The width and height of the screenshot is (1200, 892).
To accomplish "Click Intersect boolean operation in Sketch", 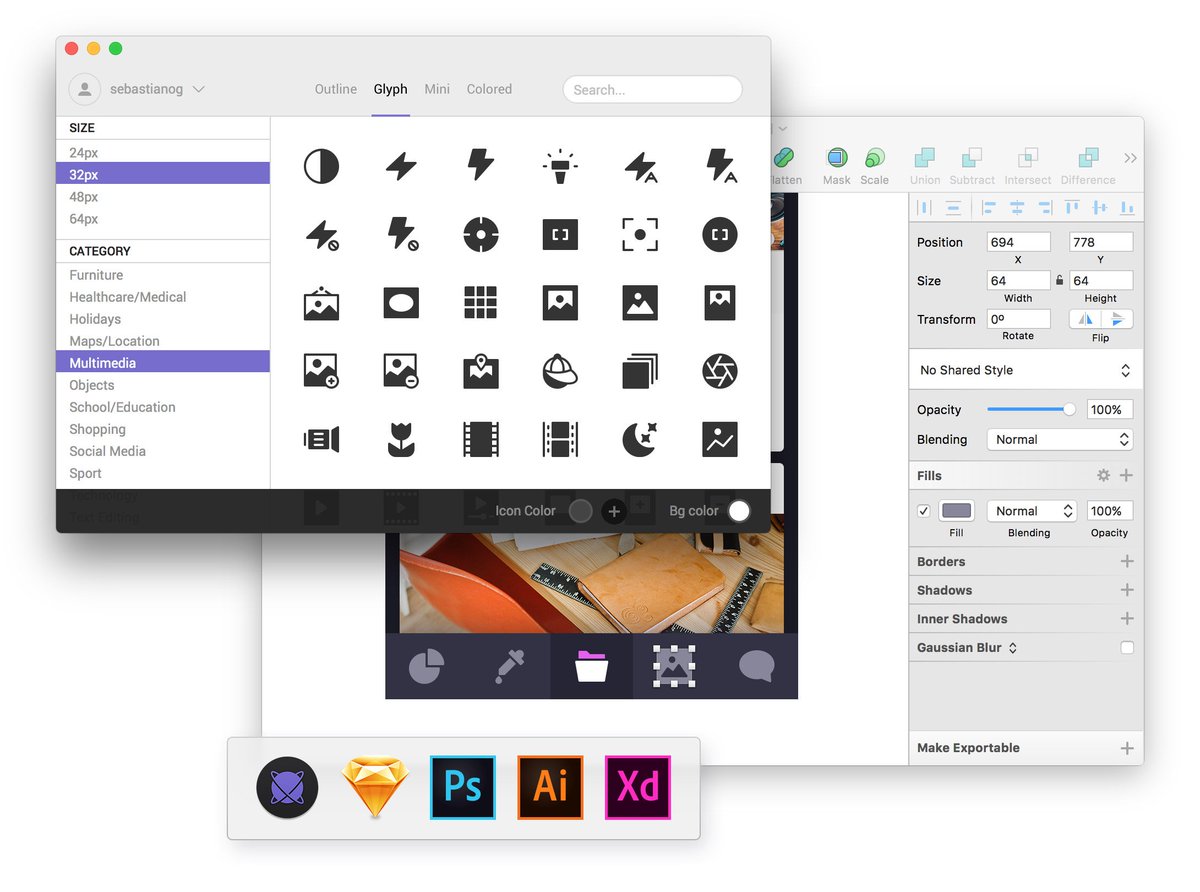I will [1028, 166].
